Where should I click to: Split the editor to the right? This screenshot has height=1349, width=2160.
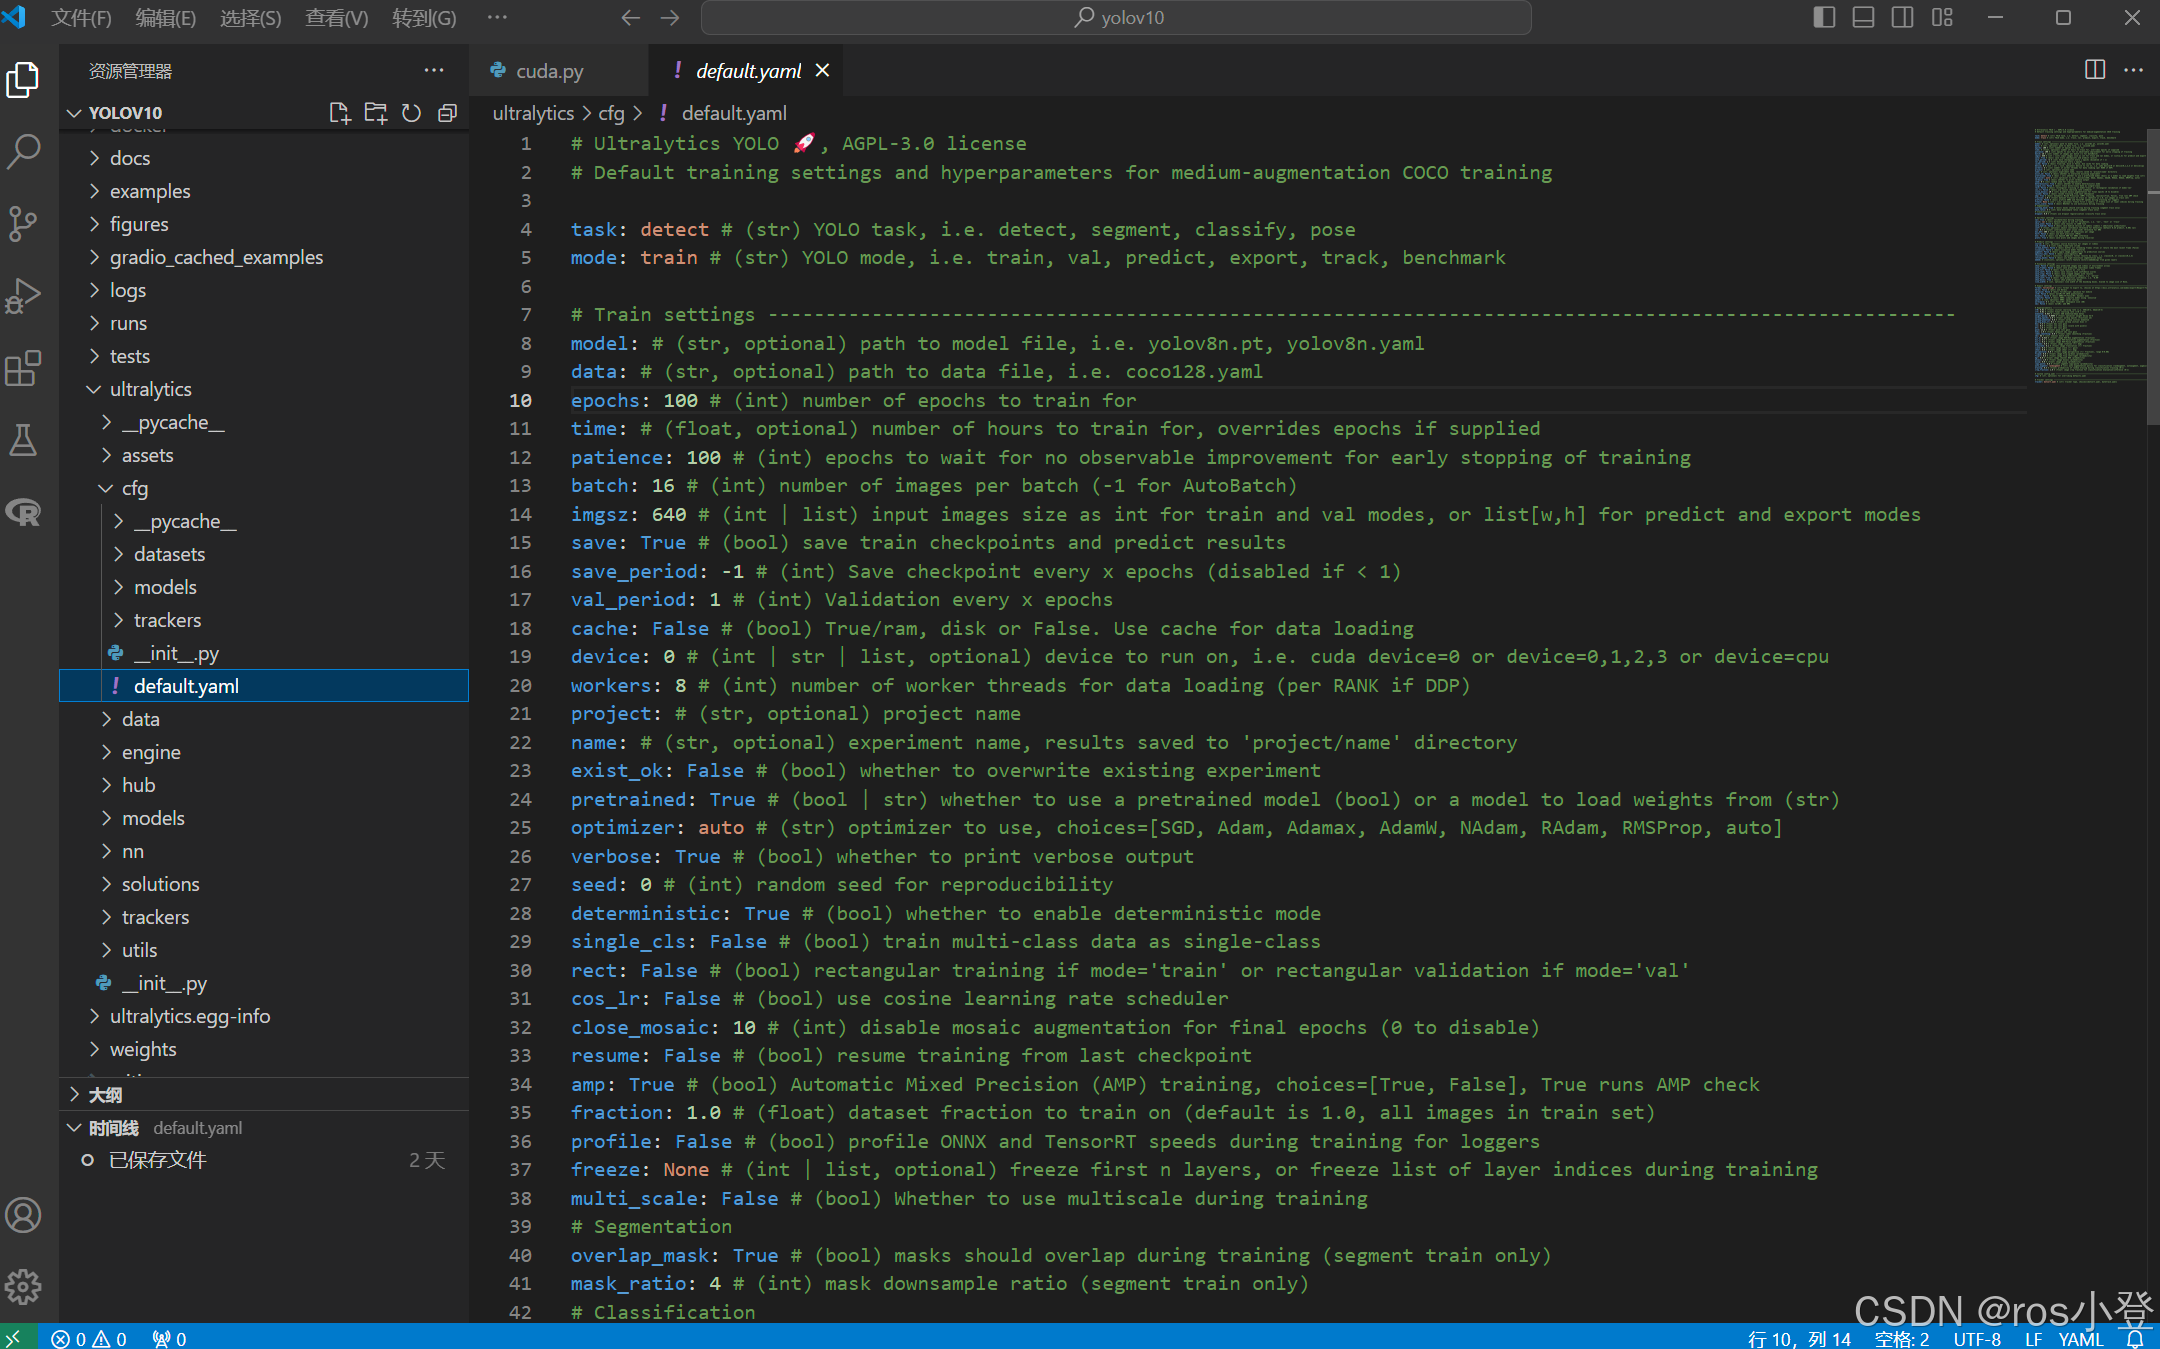[2095, 70]
